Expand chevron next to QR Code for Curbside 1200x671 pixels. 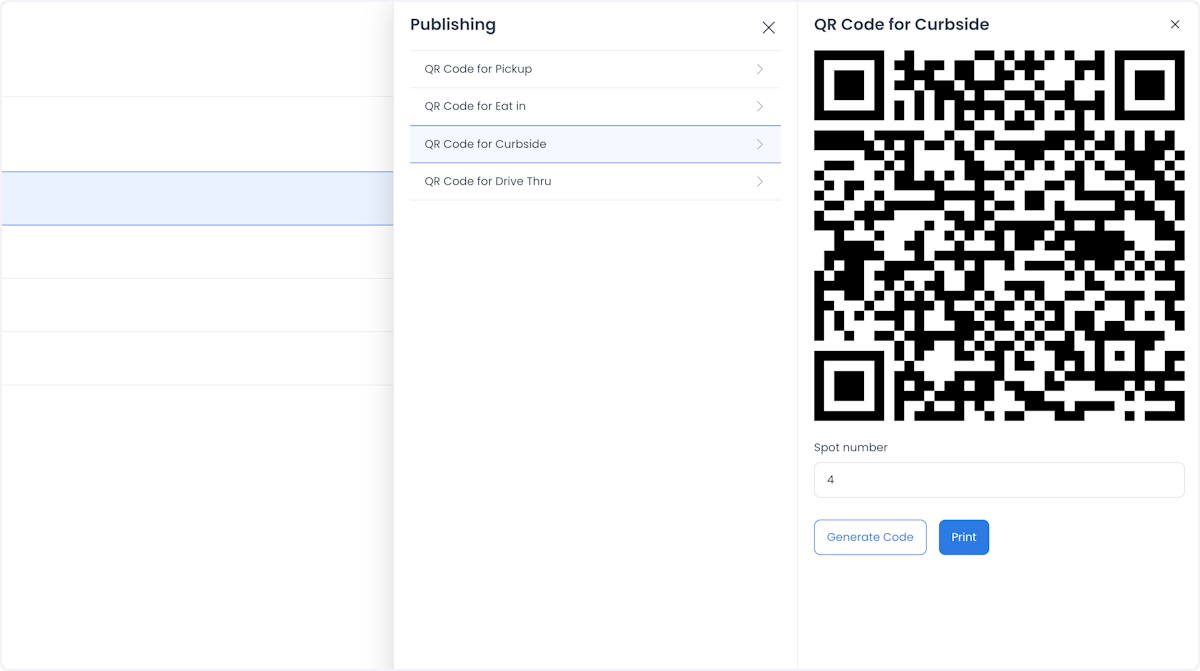(x=760, y=144)
